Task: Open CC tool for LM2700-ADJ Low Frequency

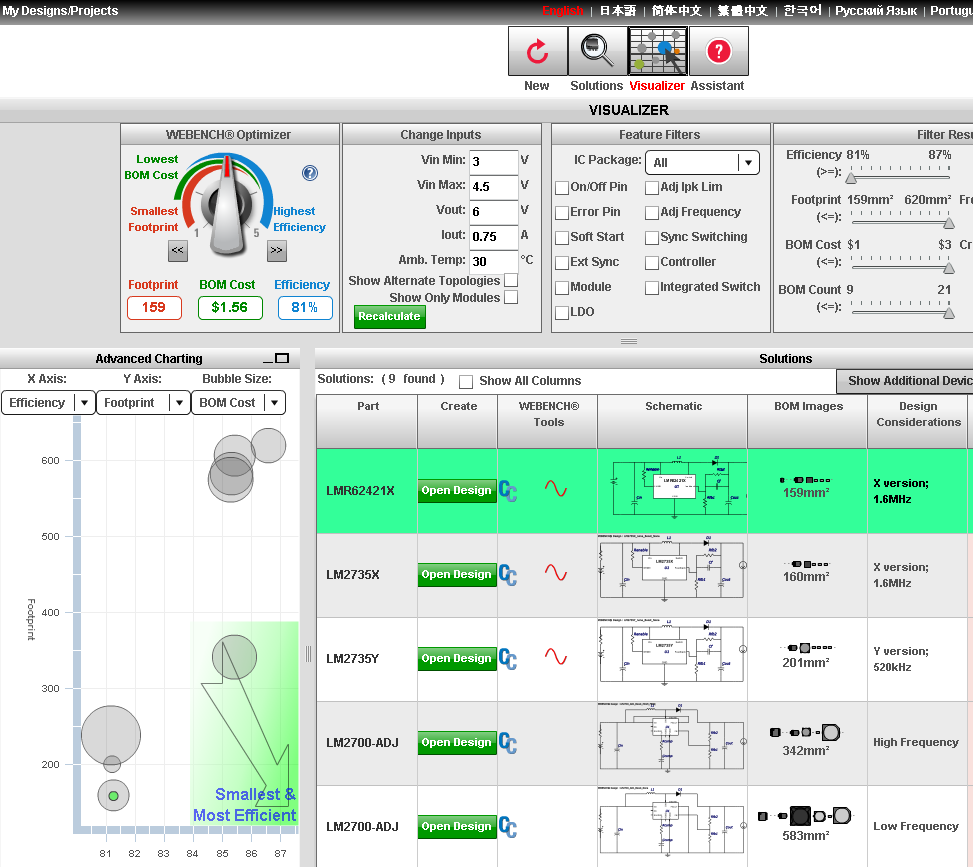Action: tap(508, 827)
